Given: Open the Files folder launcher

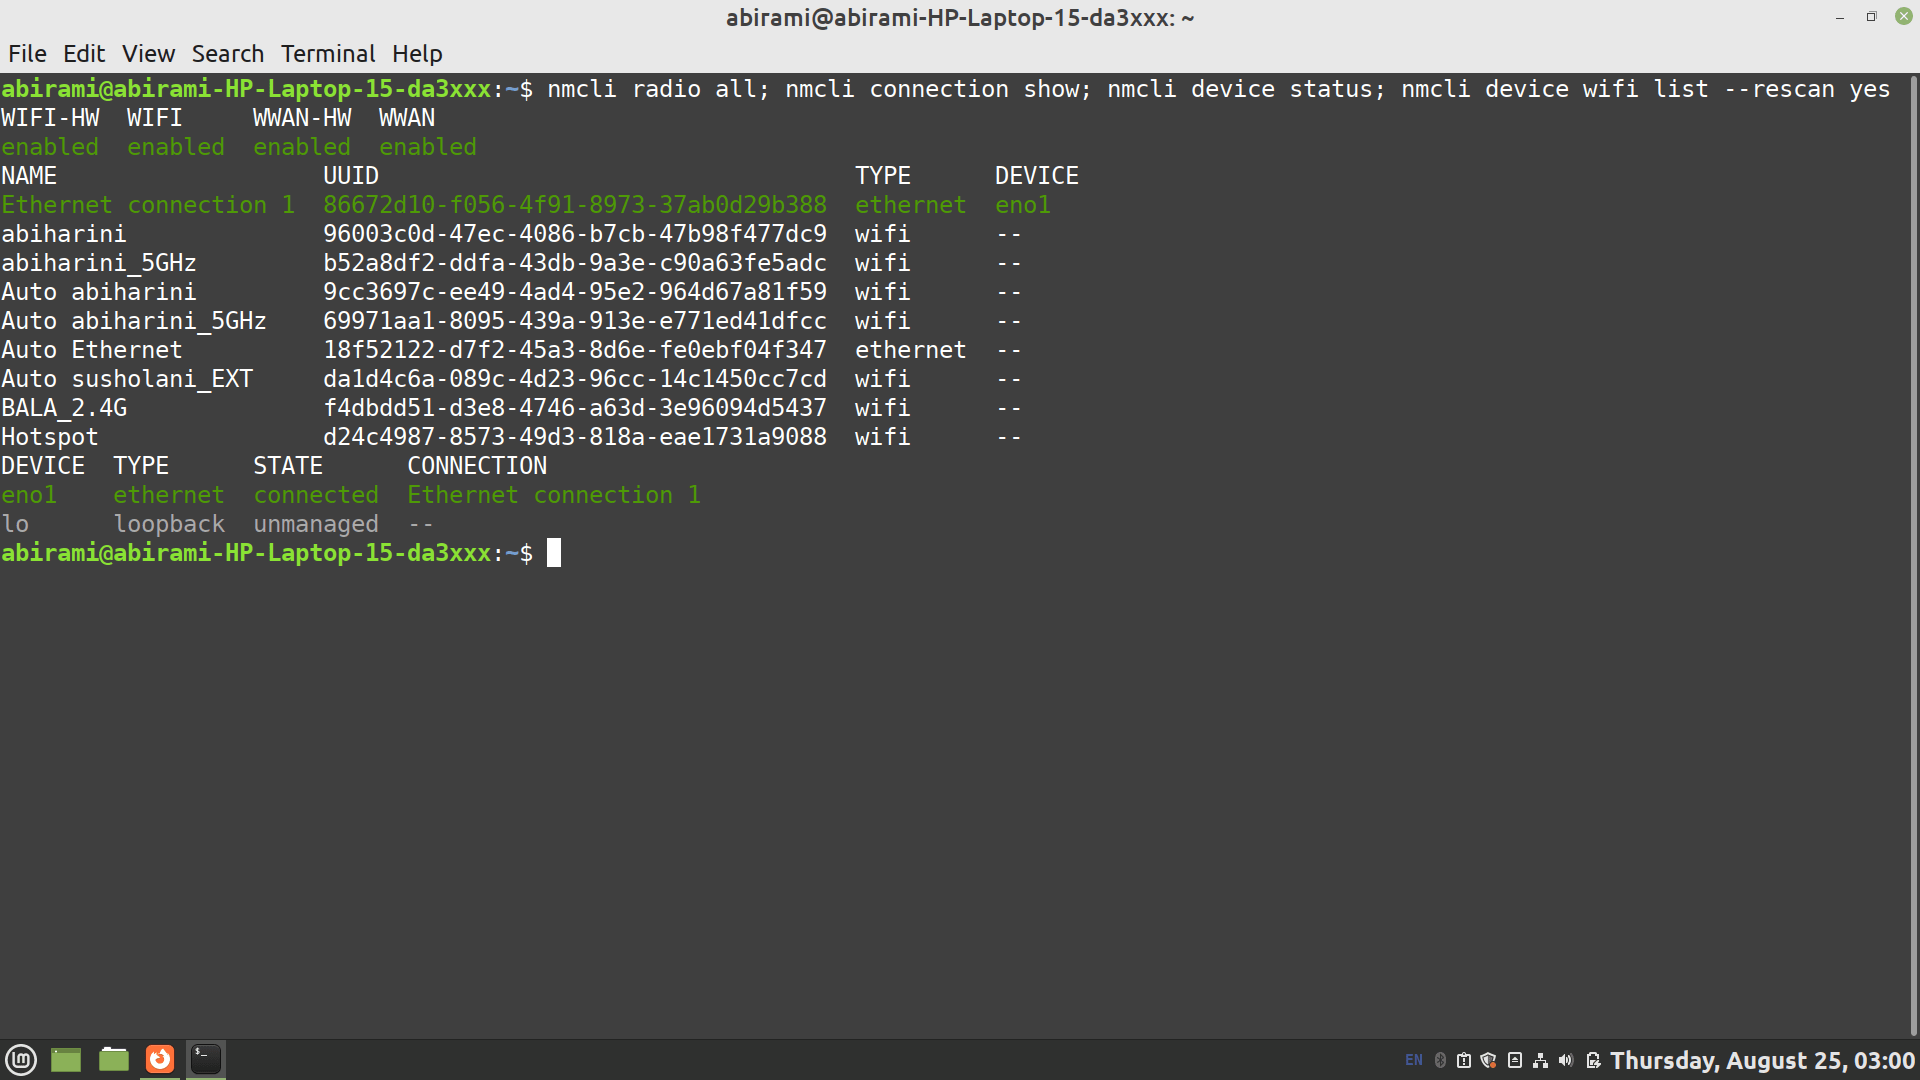Looking at the screenshot, I should click(x=113, y=1059).
